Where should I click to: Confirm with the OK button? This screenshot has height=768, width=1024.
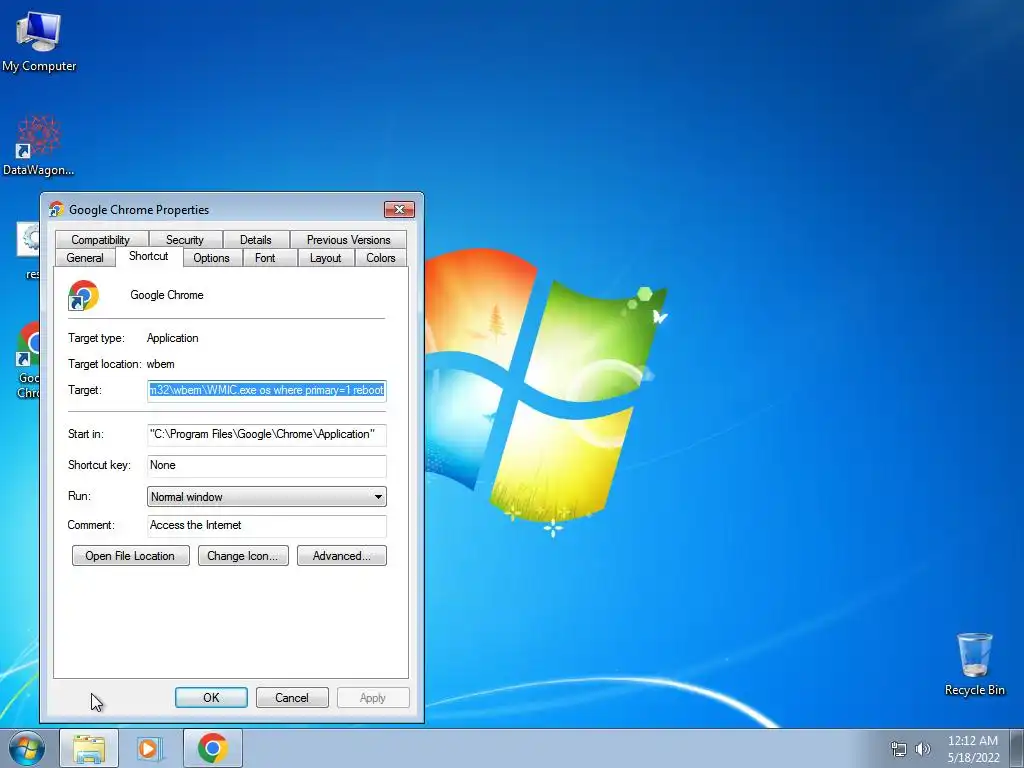coord(211,697)
